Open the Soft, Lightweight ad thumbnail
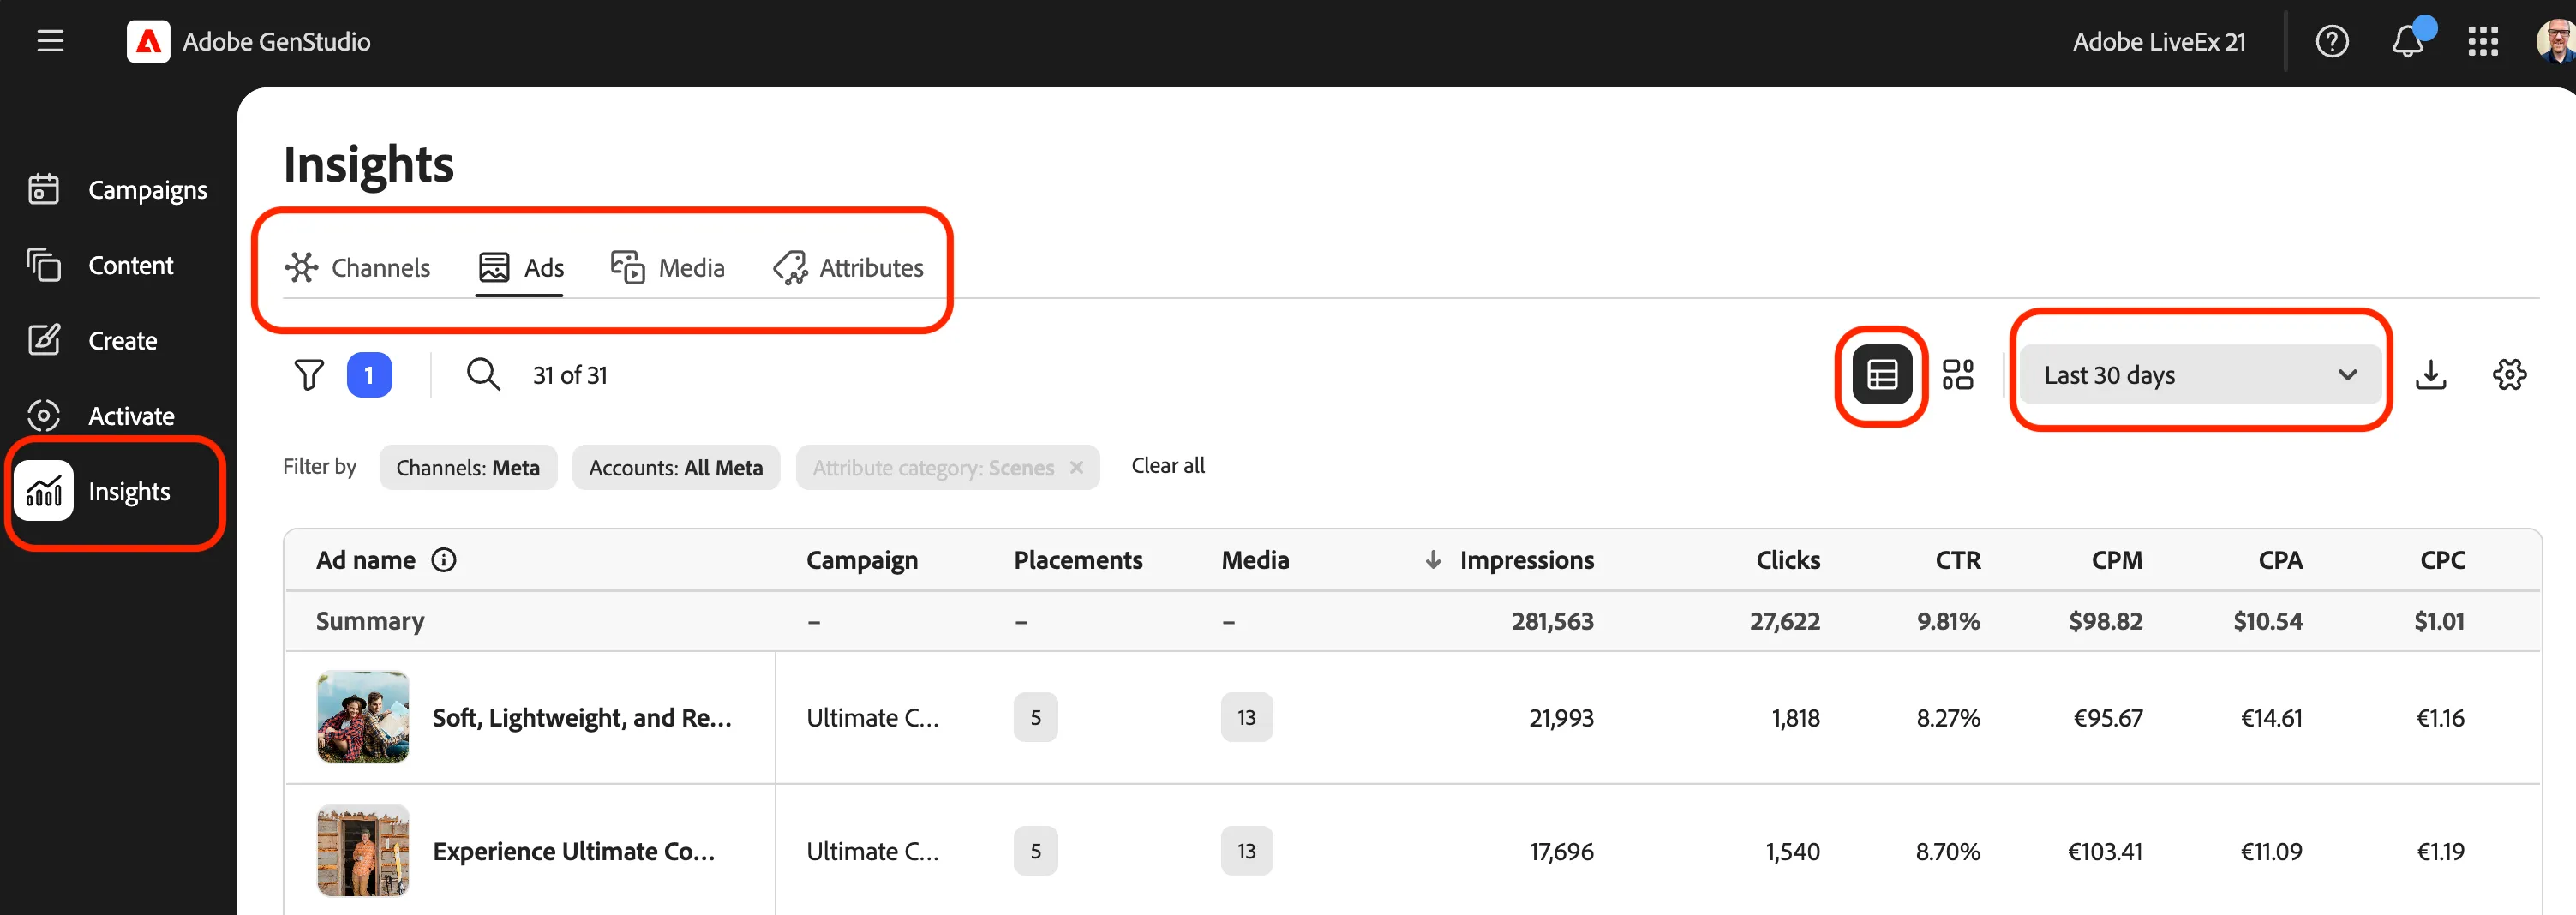2576x915 pixels. coord(363,717)
